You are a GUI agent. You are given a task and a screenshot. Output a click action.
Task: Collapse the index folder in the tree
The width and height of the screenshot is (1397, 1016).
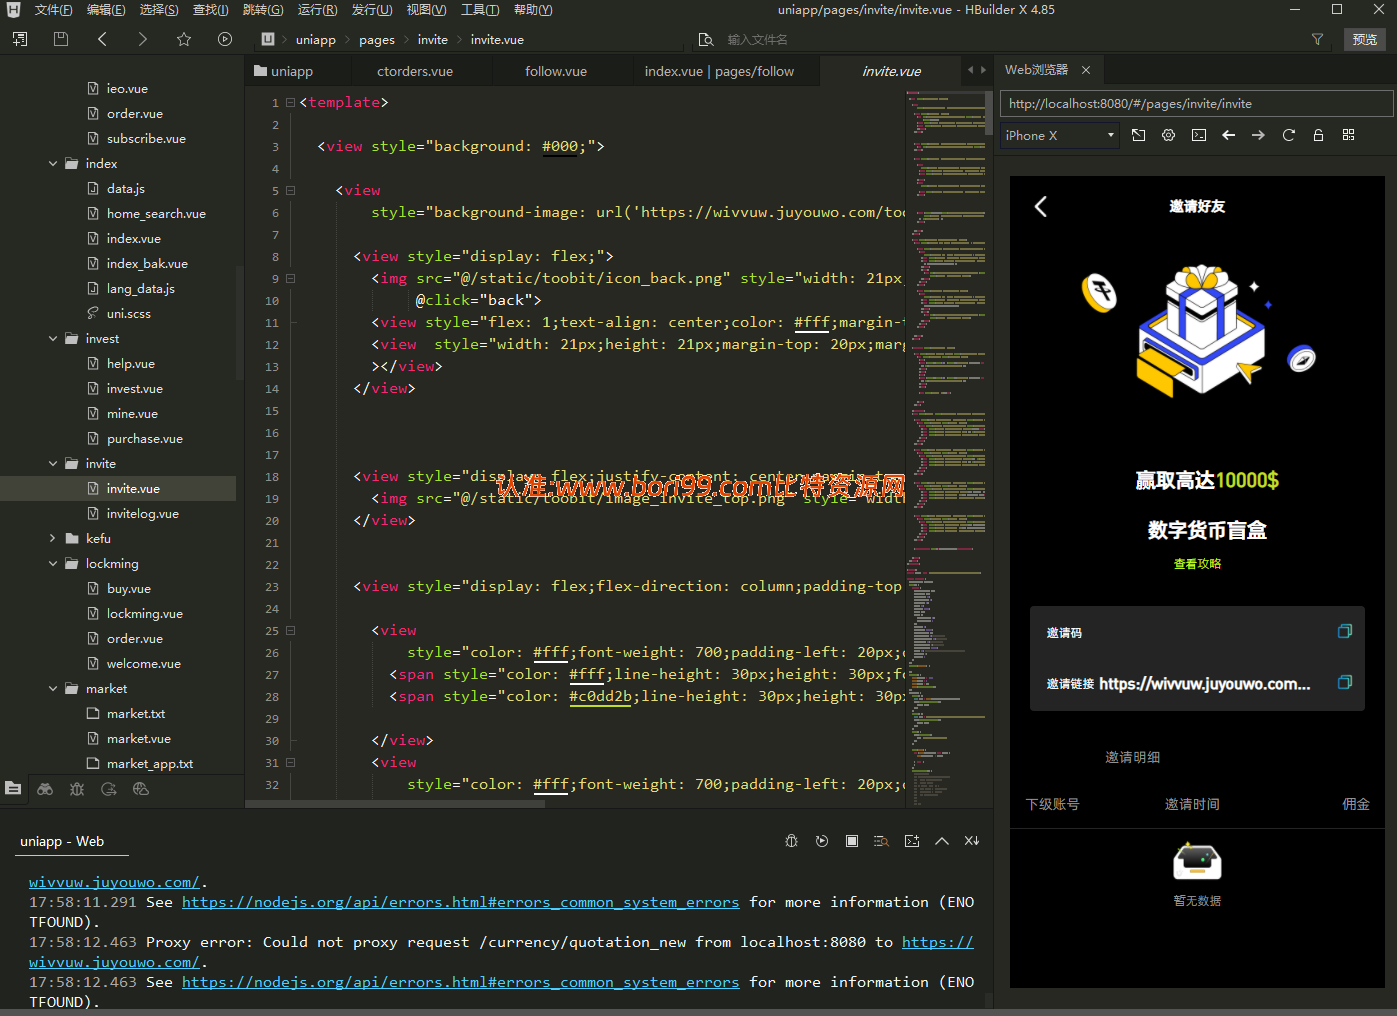[x=53, y=163]
